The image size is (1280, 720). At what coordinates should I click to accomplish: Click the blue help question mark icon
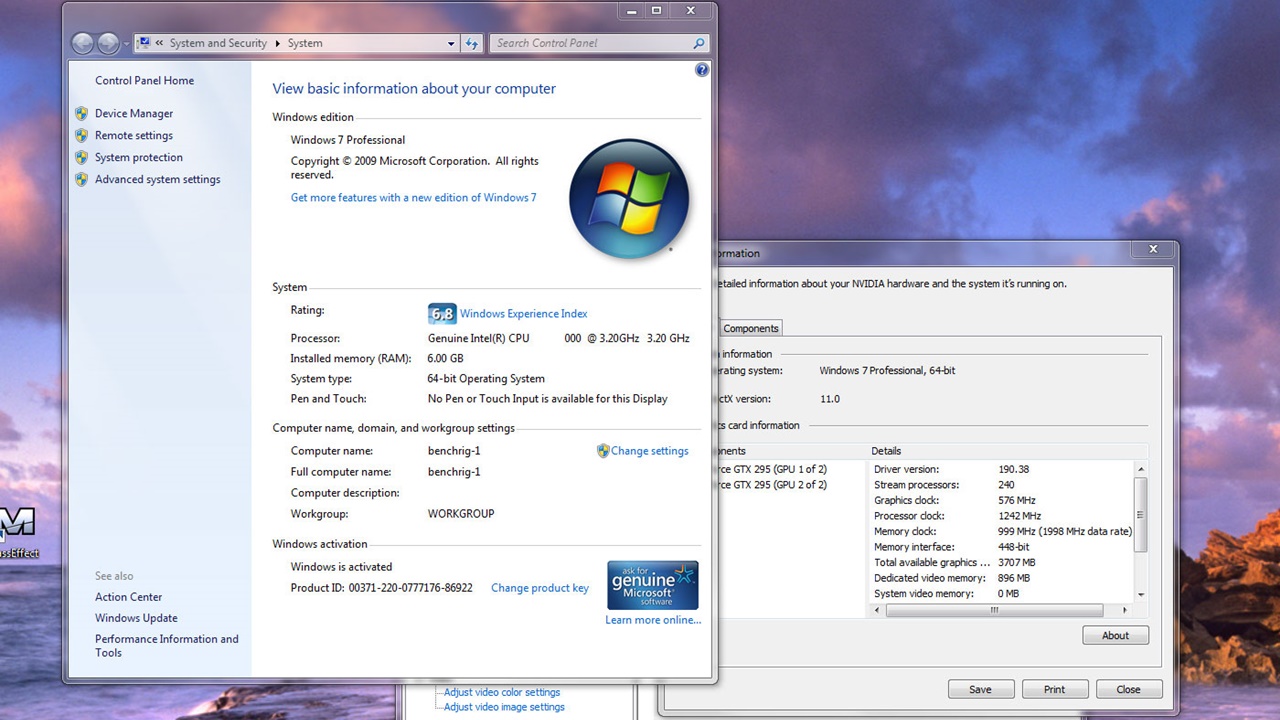tap(702, 70)
